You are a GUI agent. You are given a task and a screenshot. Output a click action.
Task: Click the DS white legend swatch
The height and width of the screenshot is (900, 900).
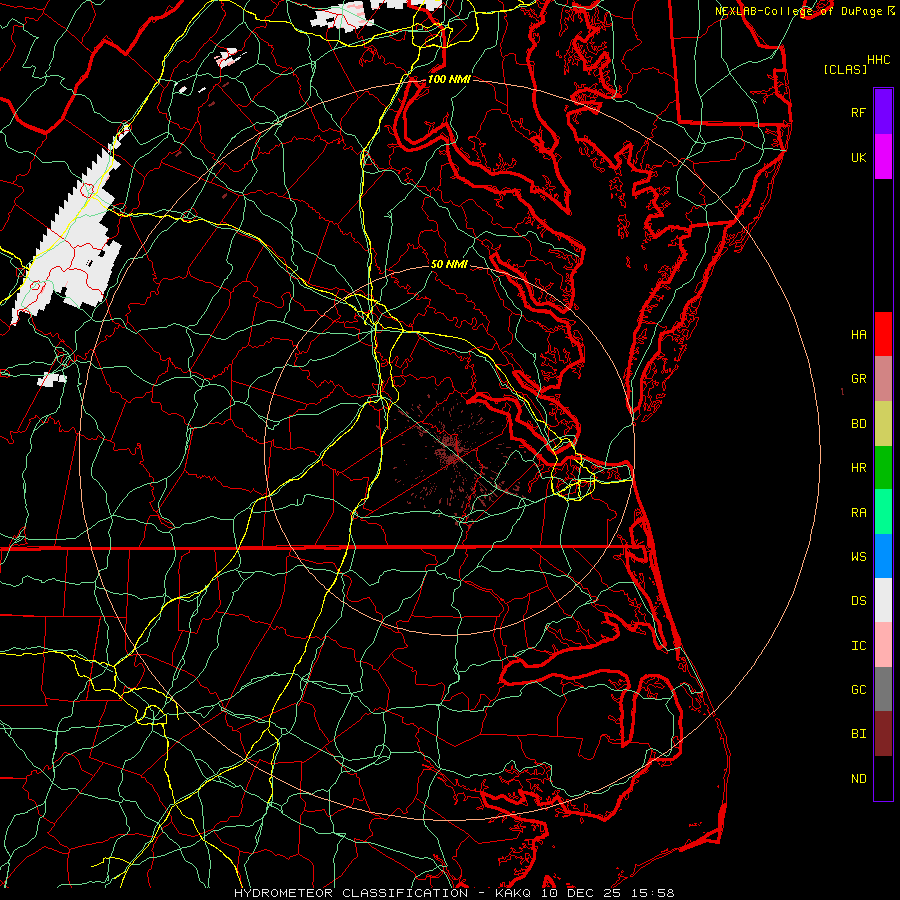(x=883, y=600)
